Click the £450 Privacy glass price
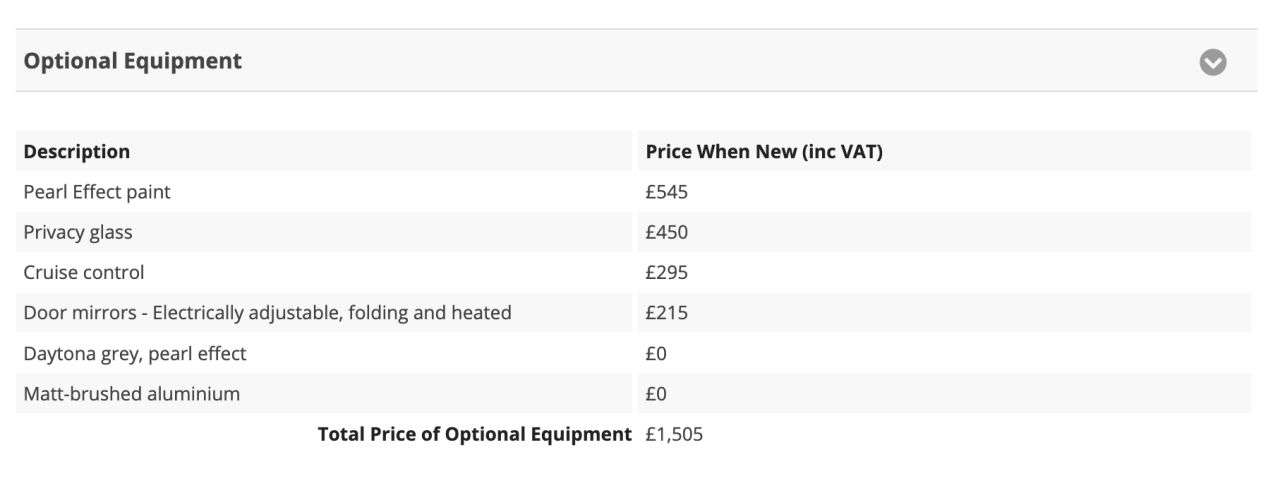The width and height of the screenshot is (1280, 493). click(x=667, y=232)
